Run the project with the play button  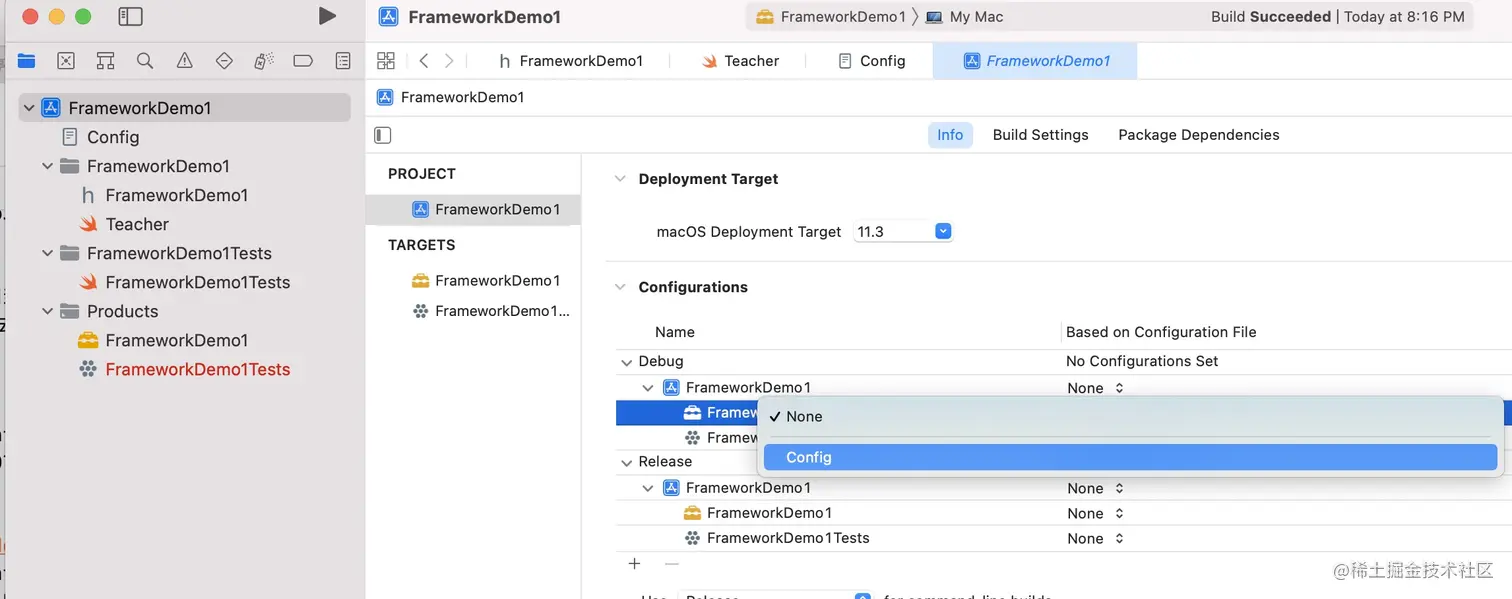[x=327, y=16]
